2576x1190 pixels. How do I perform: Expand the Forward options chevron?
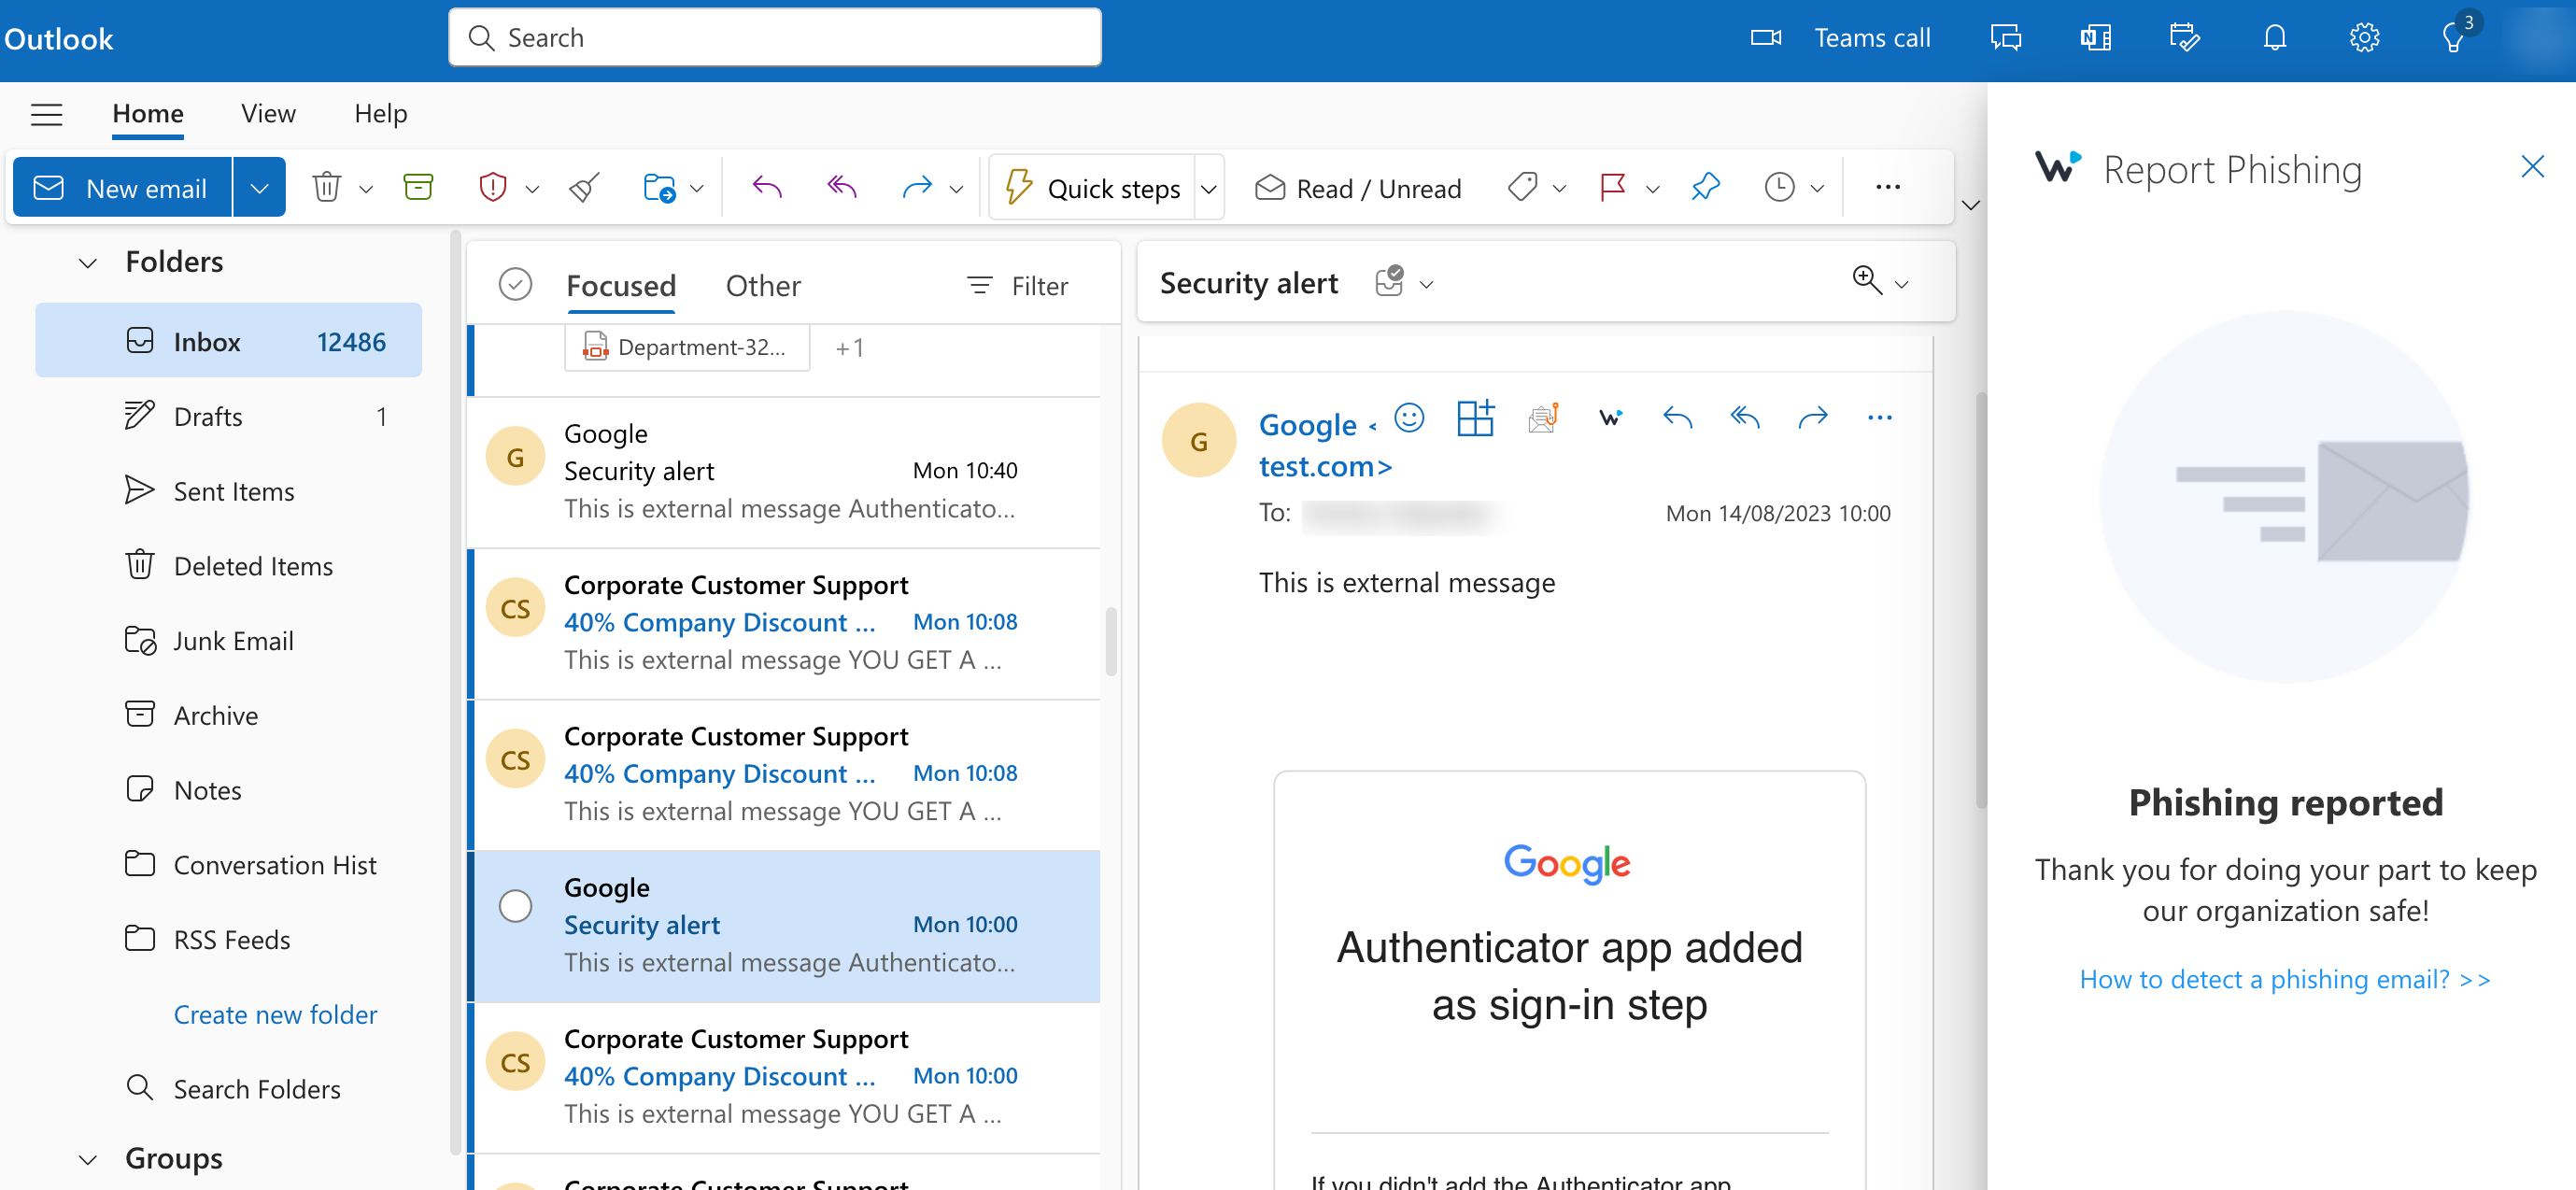point(956,187)
